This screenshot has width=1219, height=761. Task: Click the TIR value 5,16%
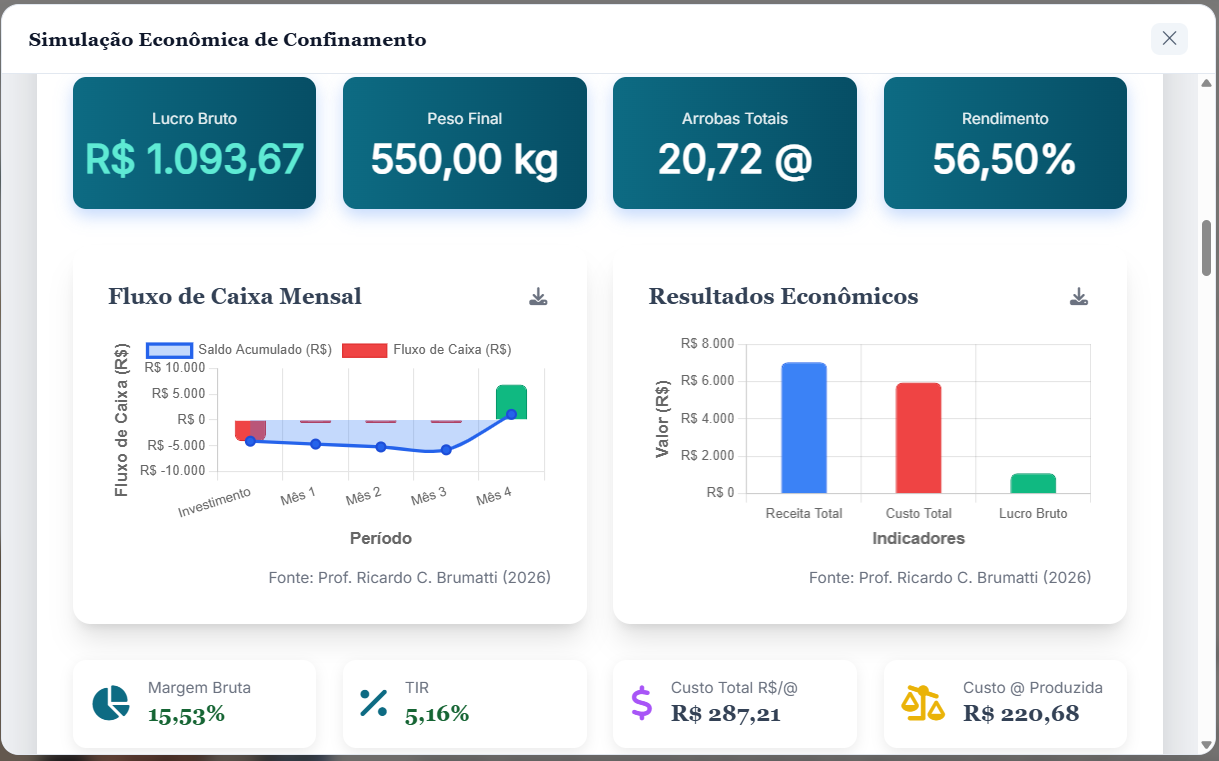click(x=437, y=714)
